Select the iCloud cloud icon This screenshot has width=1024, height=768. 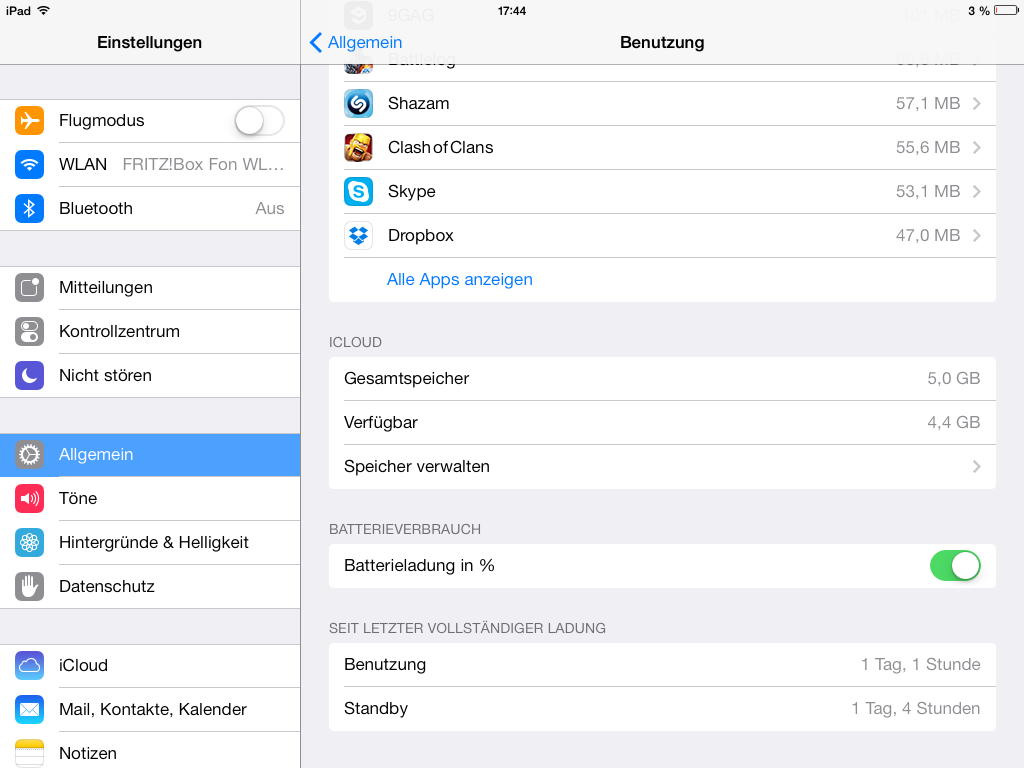29,665
